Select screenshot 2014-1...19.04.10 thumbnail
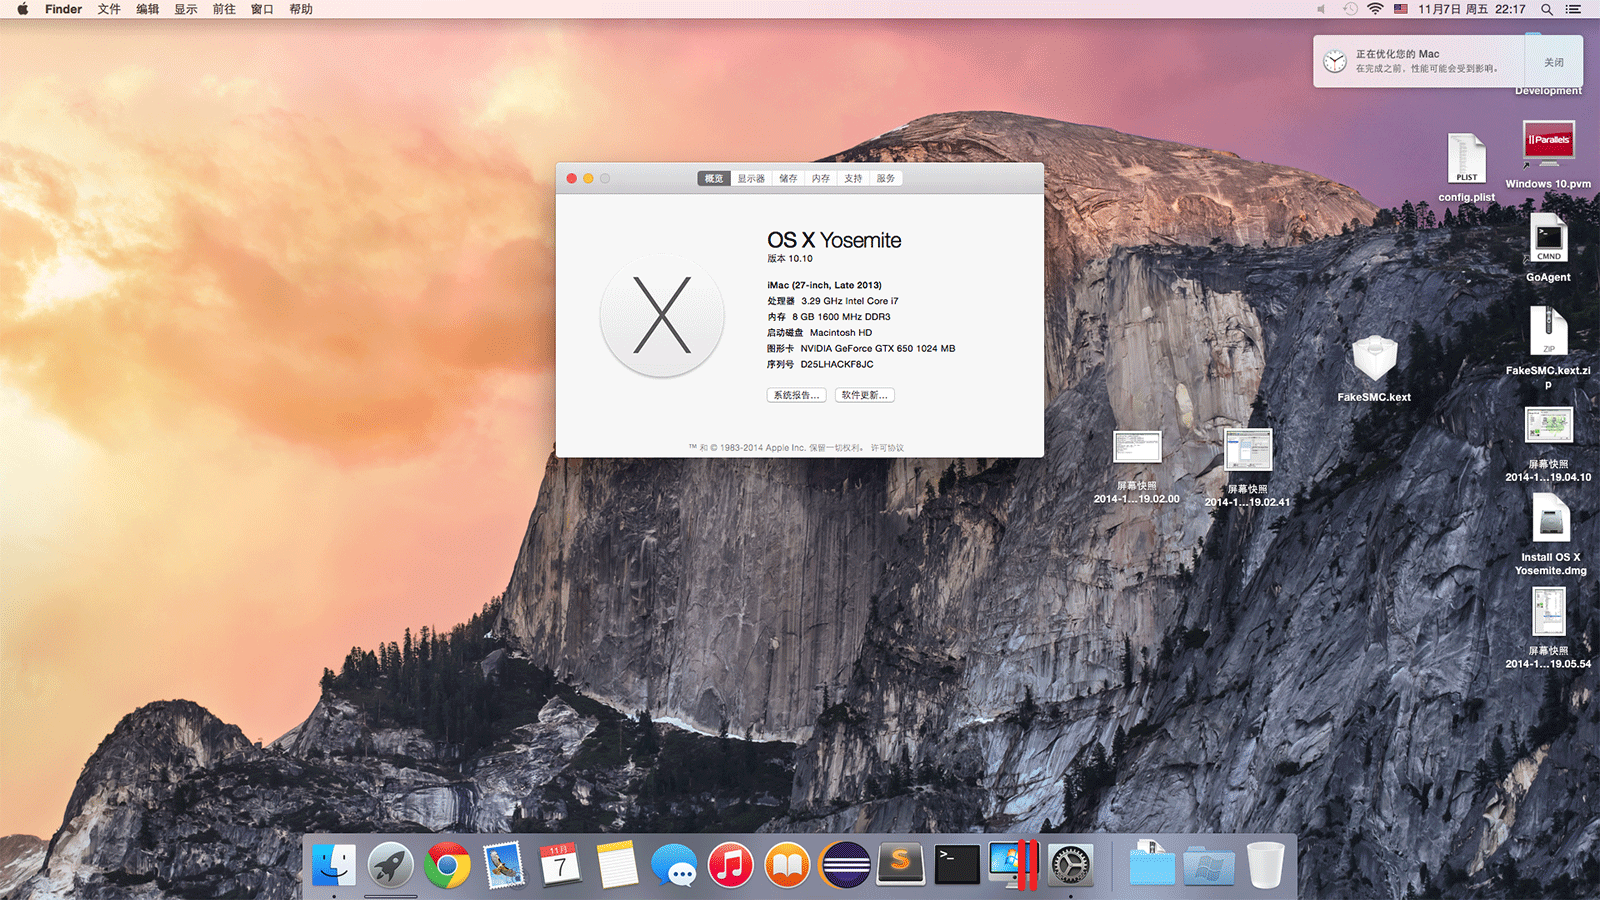1600x900 pixels. click(1548, 426)
